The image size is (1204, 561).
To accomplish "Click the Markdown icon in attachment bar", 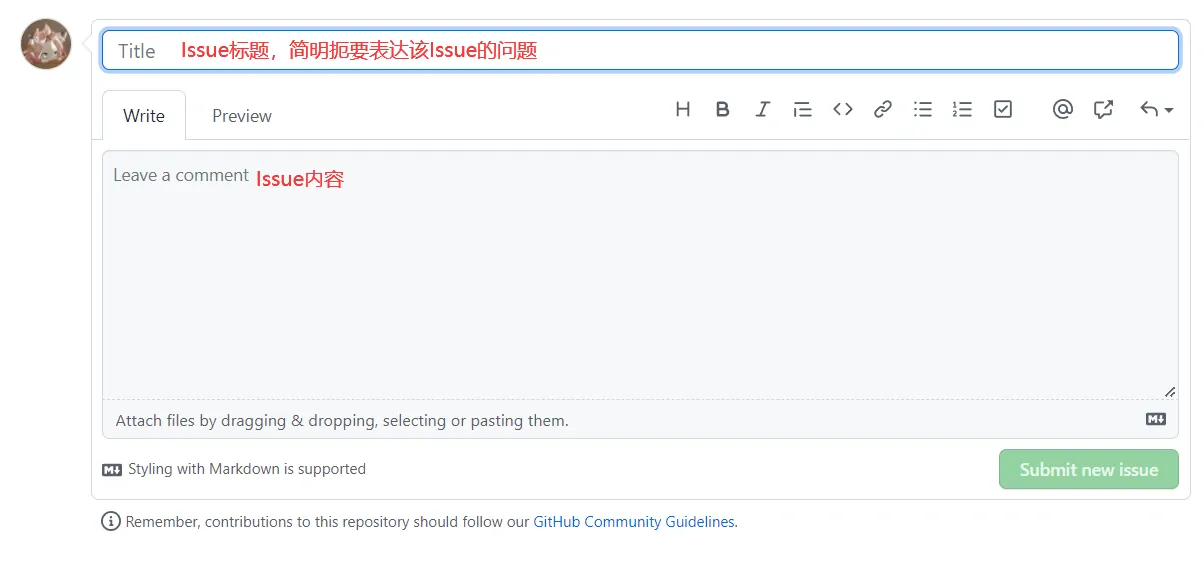I will (x=1156, y=419).
